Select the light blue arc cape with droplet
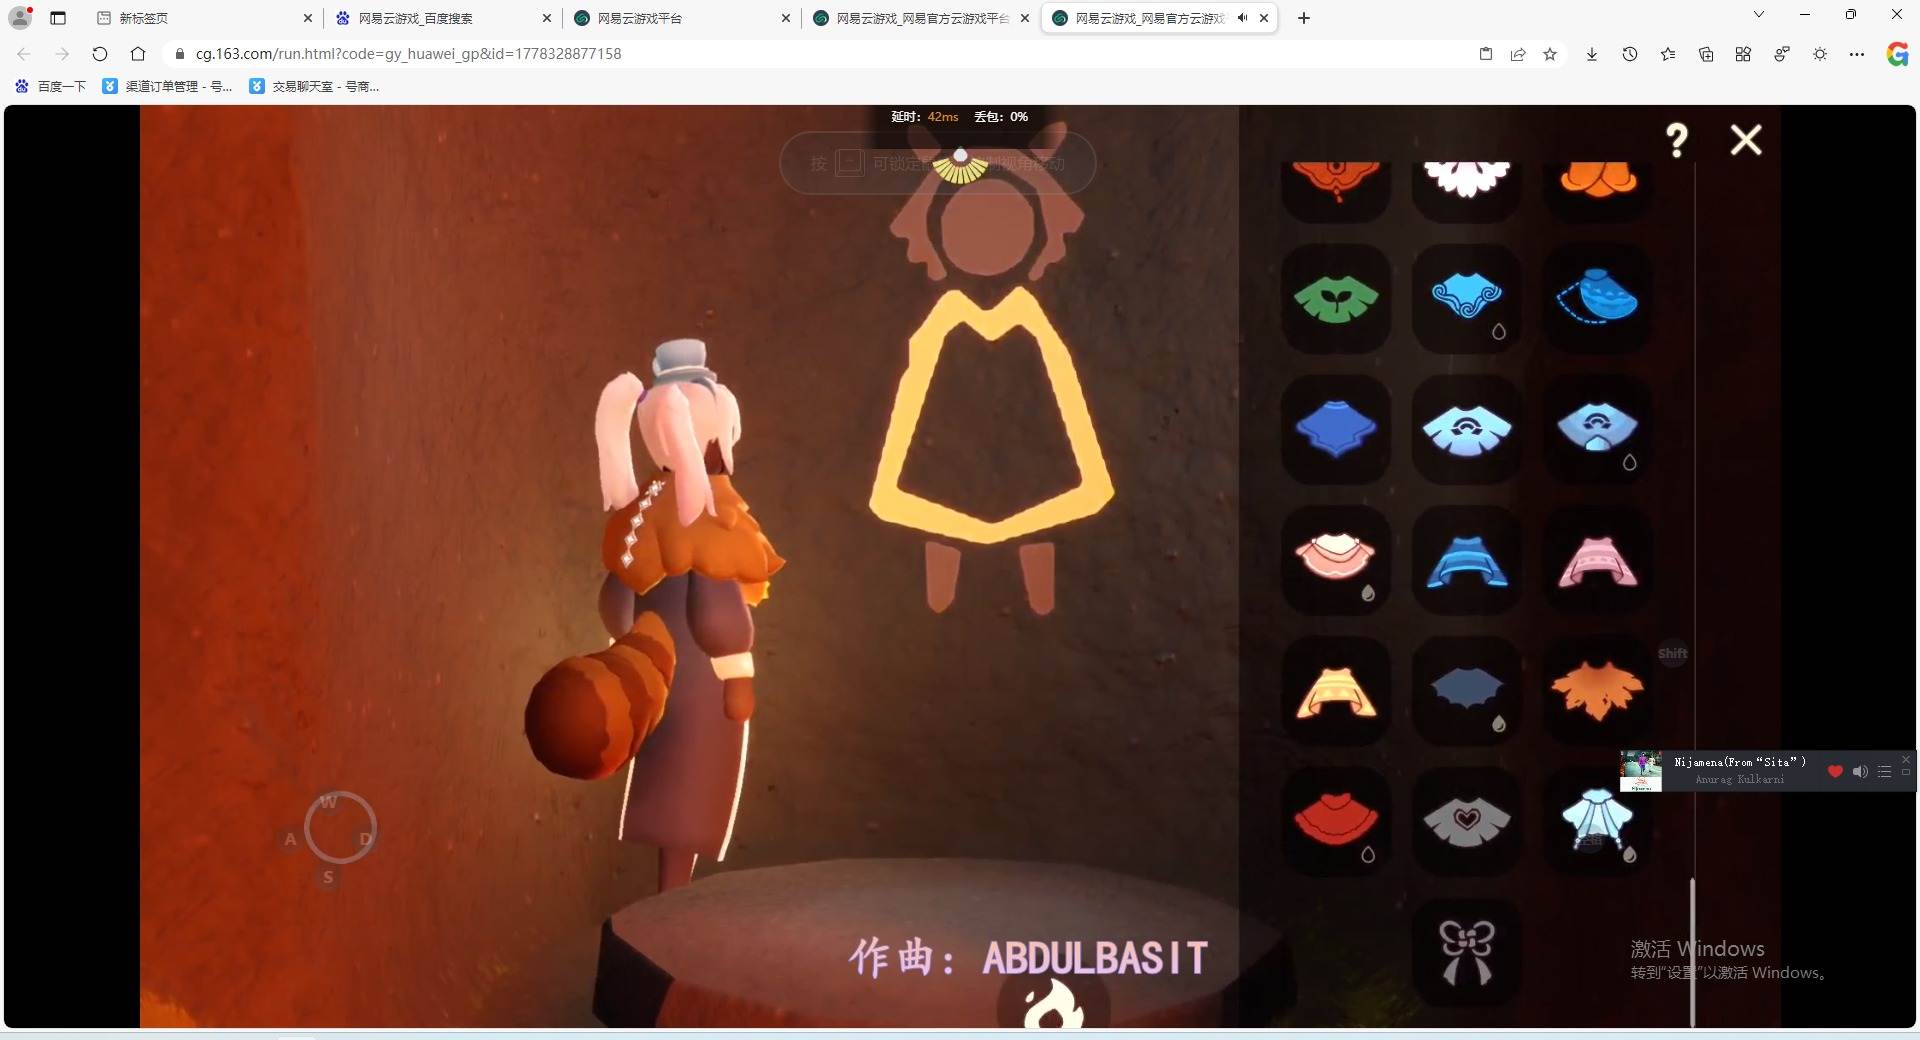This screenshot has height=1040, width=1920. click(x=1597, y=430)
